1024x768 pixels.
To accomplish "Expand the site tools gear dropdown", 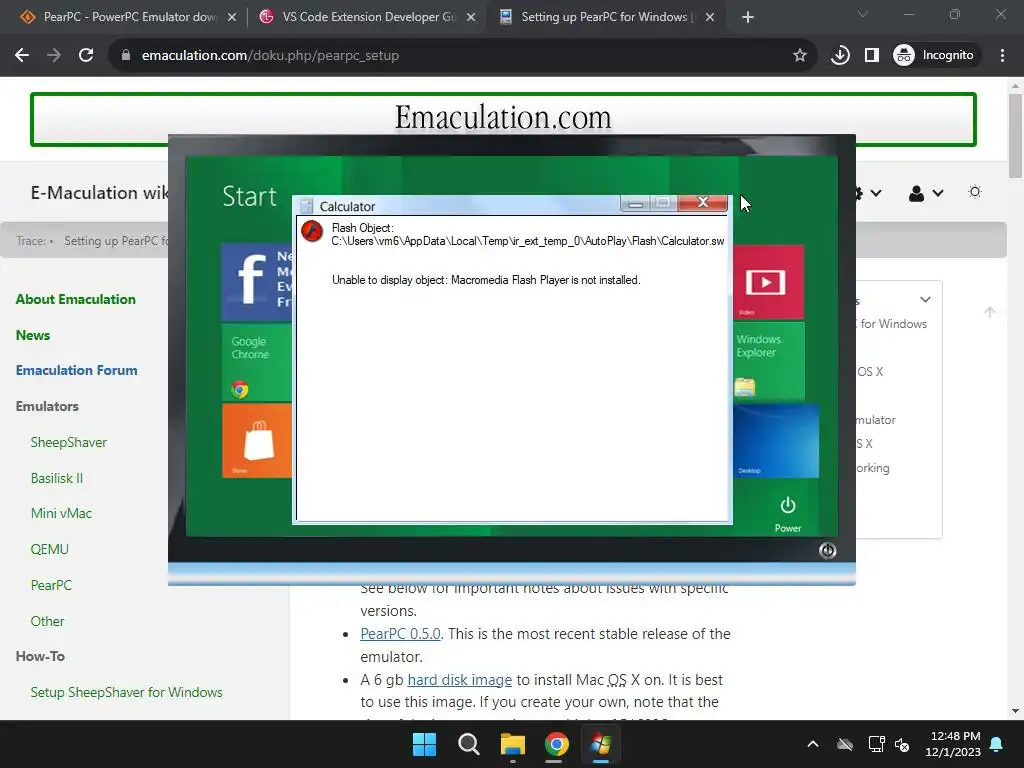I will [x=869, y=193].
